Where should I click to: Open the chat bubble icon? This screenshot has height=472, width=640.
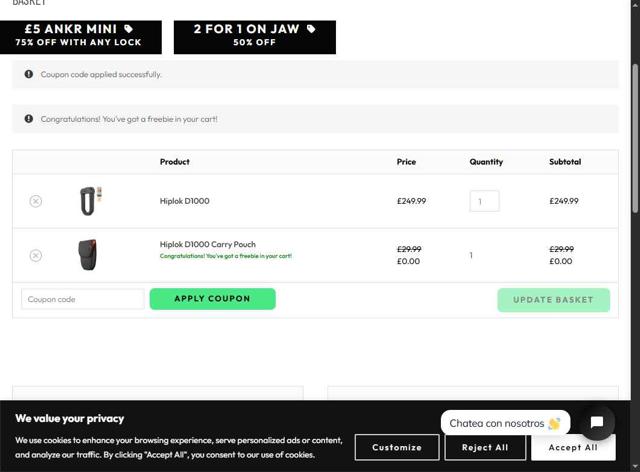coord(597,422)
